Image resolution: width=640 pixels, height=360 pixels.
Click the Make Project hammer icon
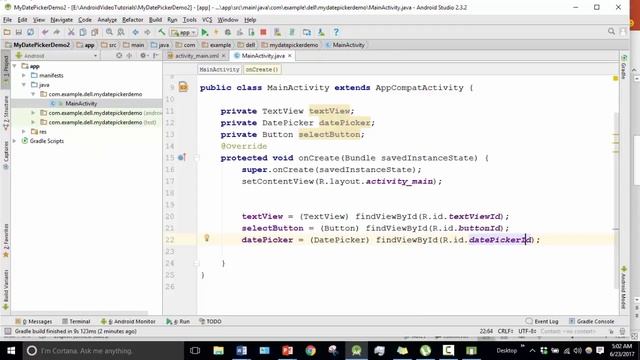(162, 32)
